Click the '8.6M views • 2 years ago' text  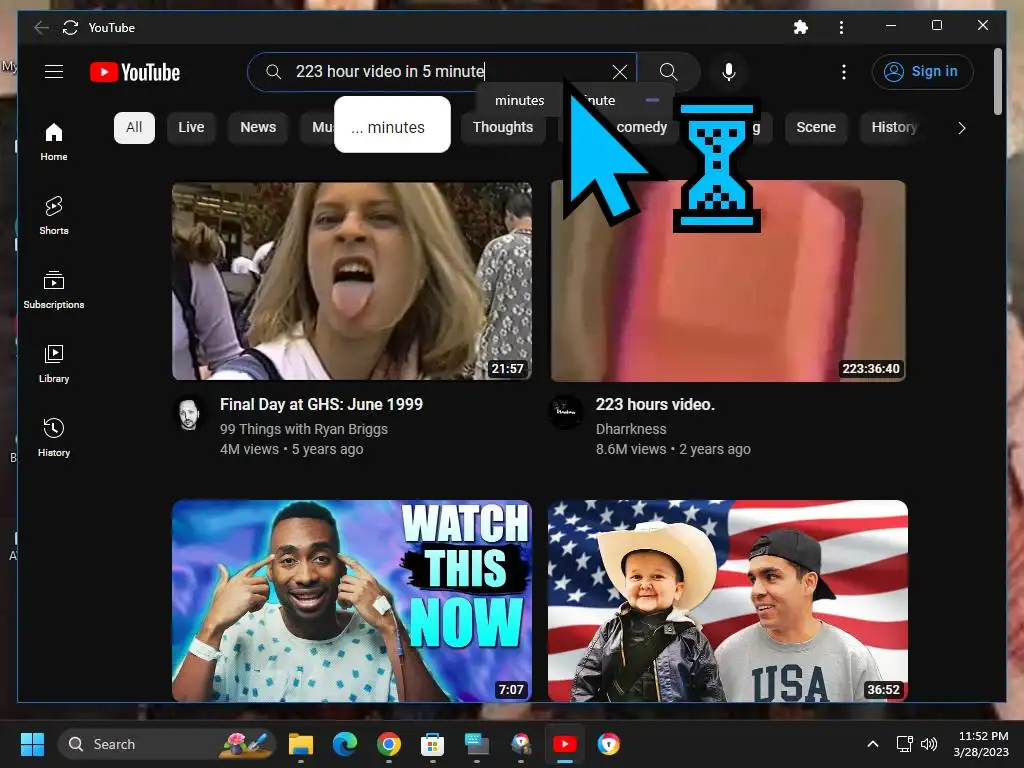tap(673, 449)
